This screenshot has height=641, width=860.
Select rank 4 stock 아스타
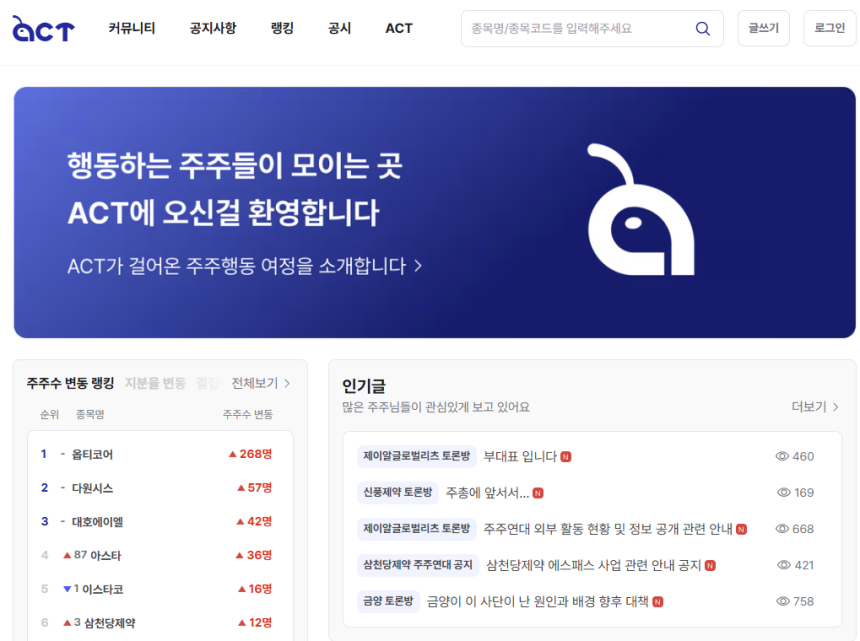[105, 555]
